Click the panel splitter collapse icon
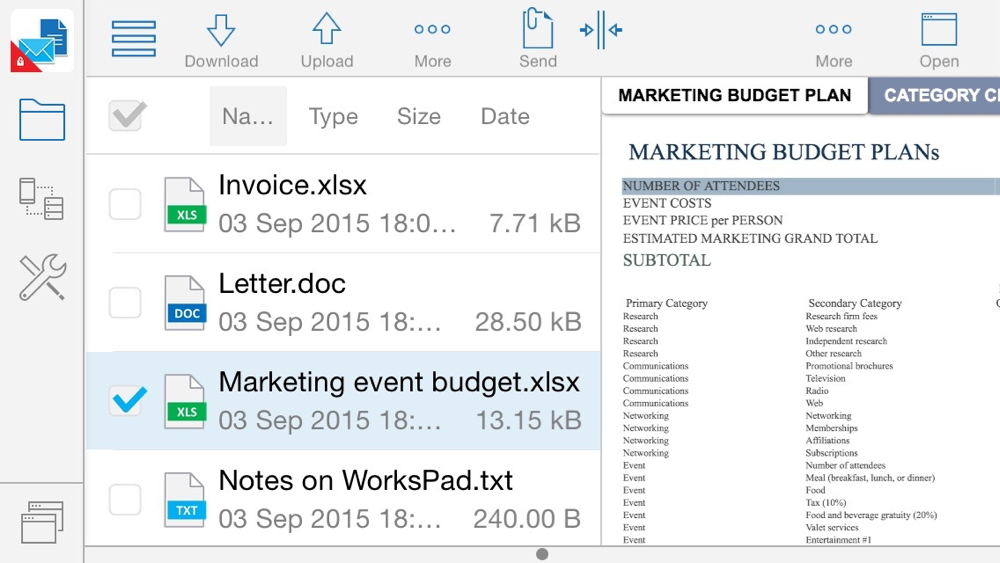The height and width of the screenshot is (563, 1000). pos(601,31)
